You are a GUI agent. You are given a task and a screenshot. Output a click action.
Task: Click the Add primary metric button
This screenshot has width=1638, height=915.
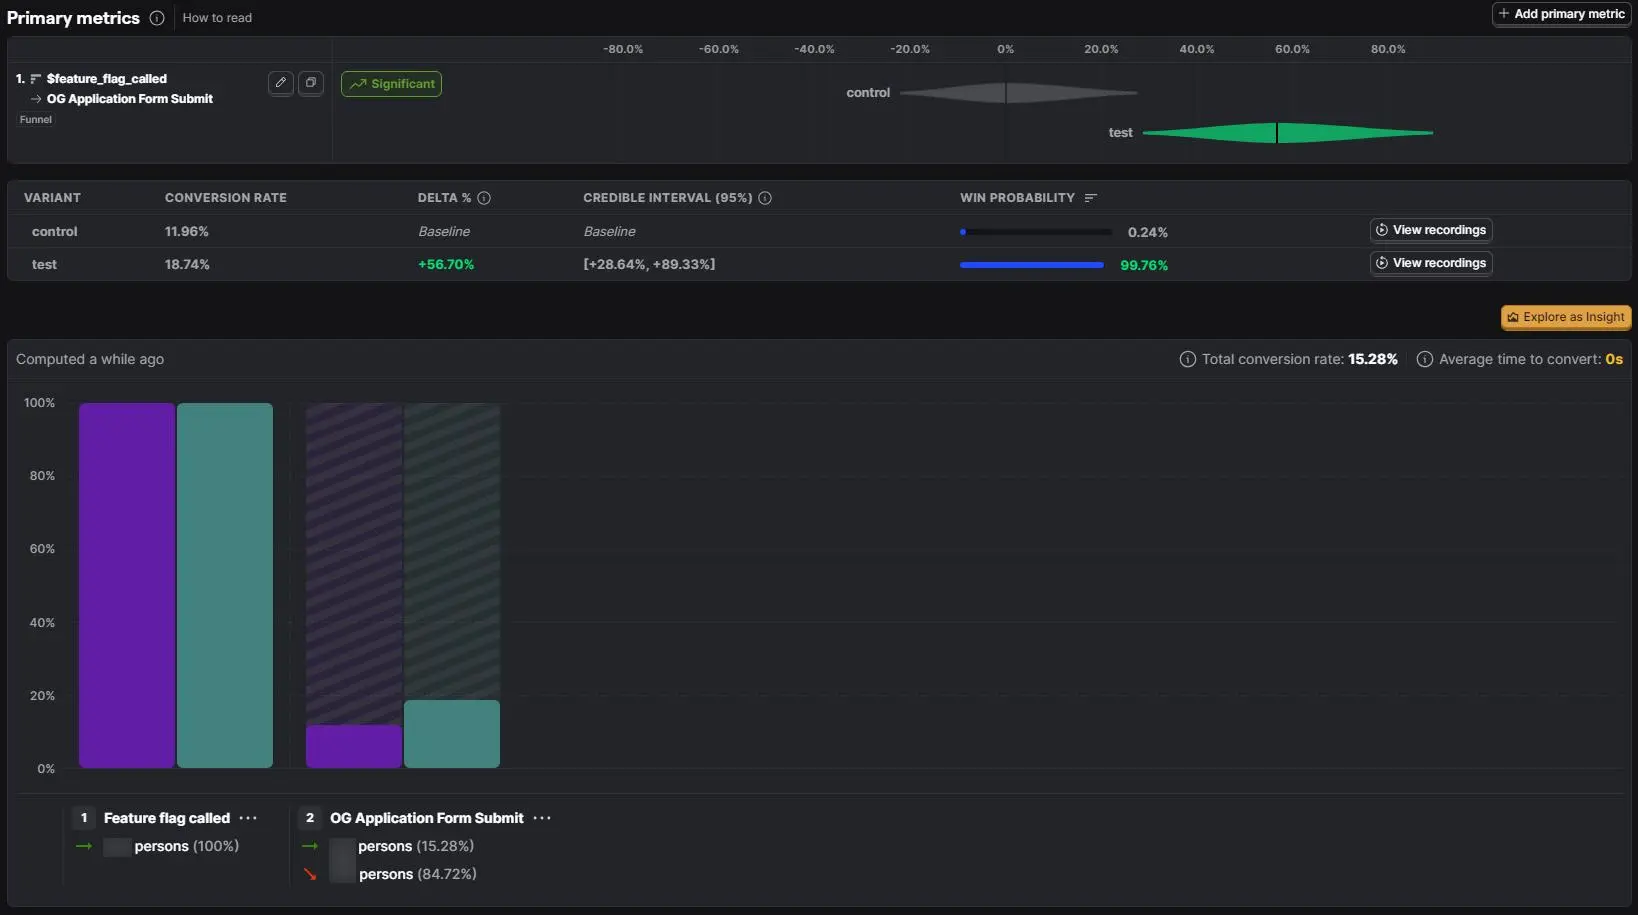[1561, 14]
